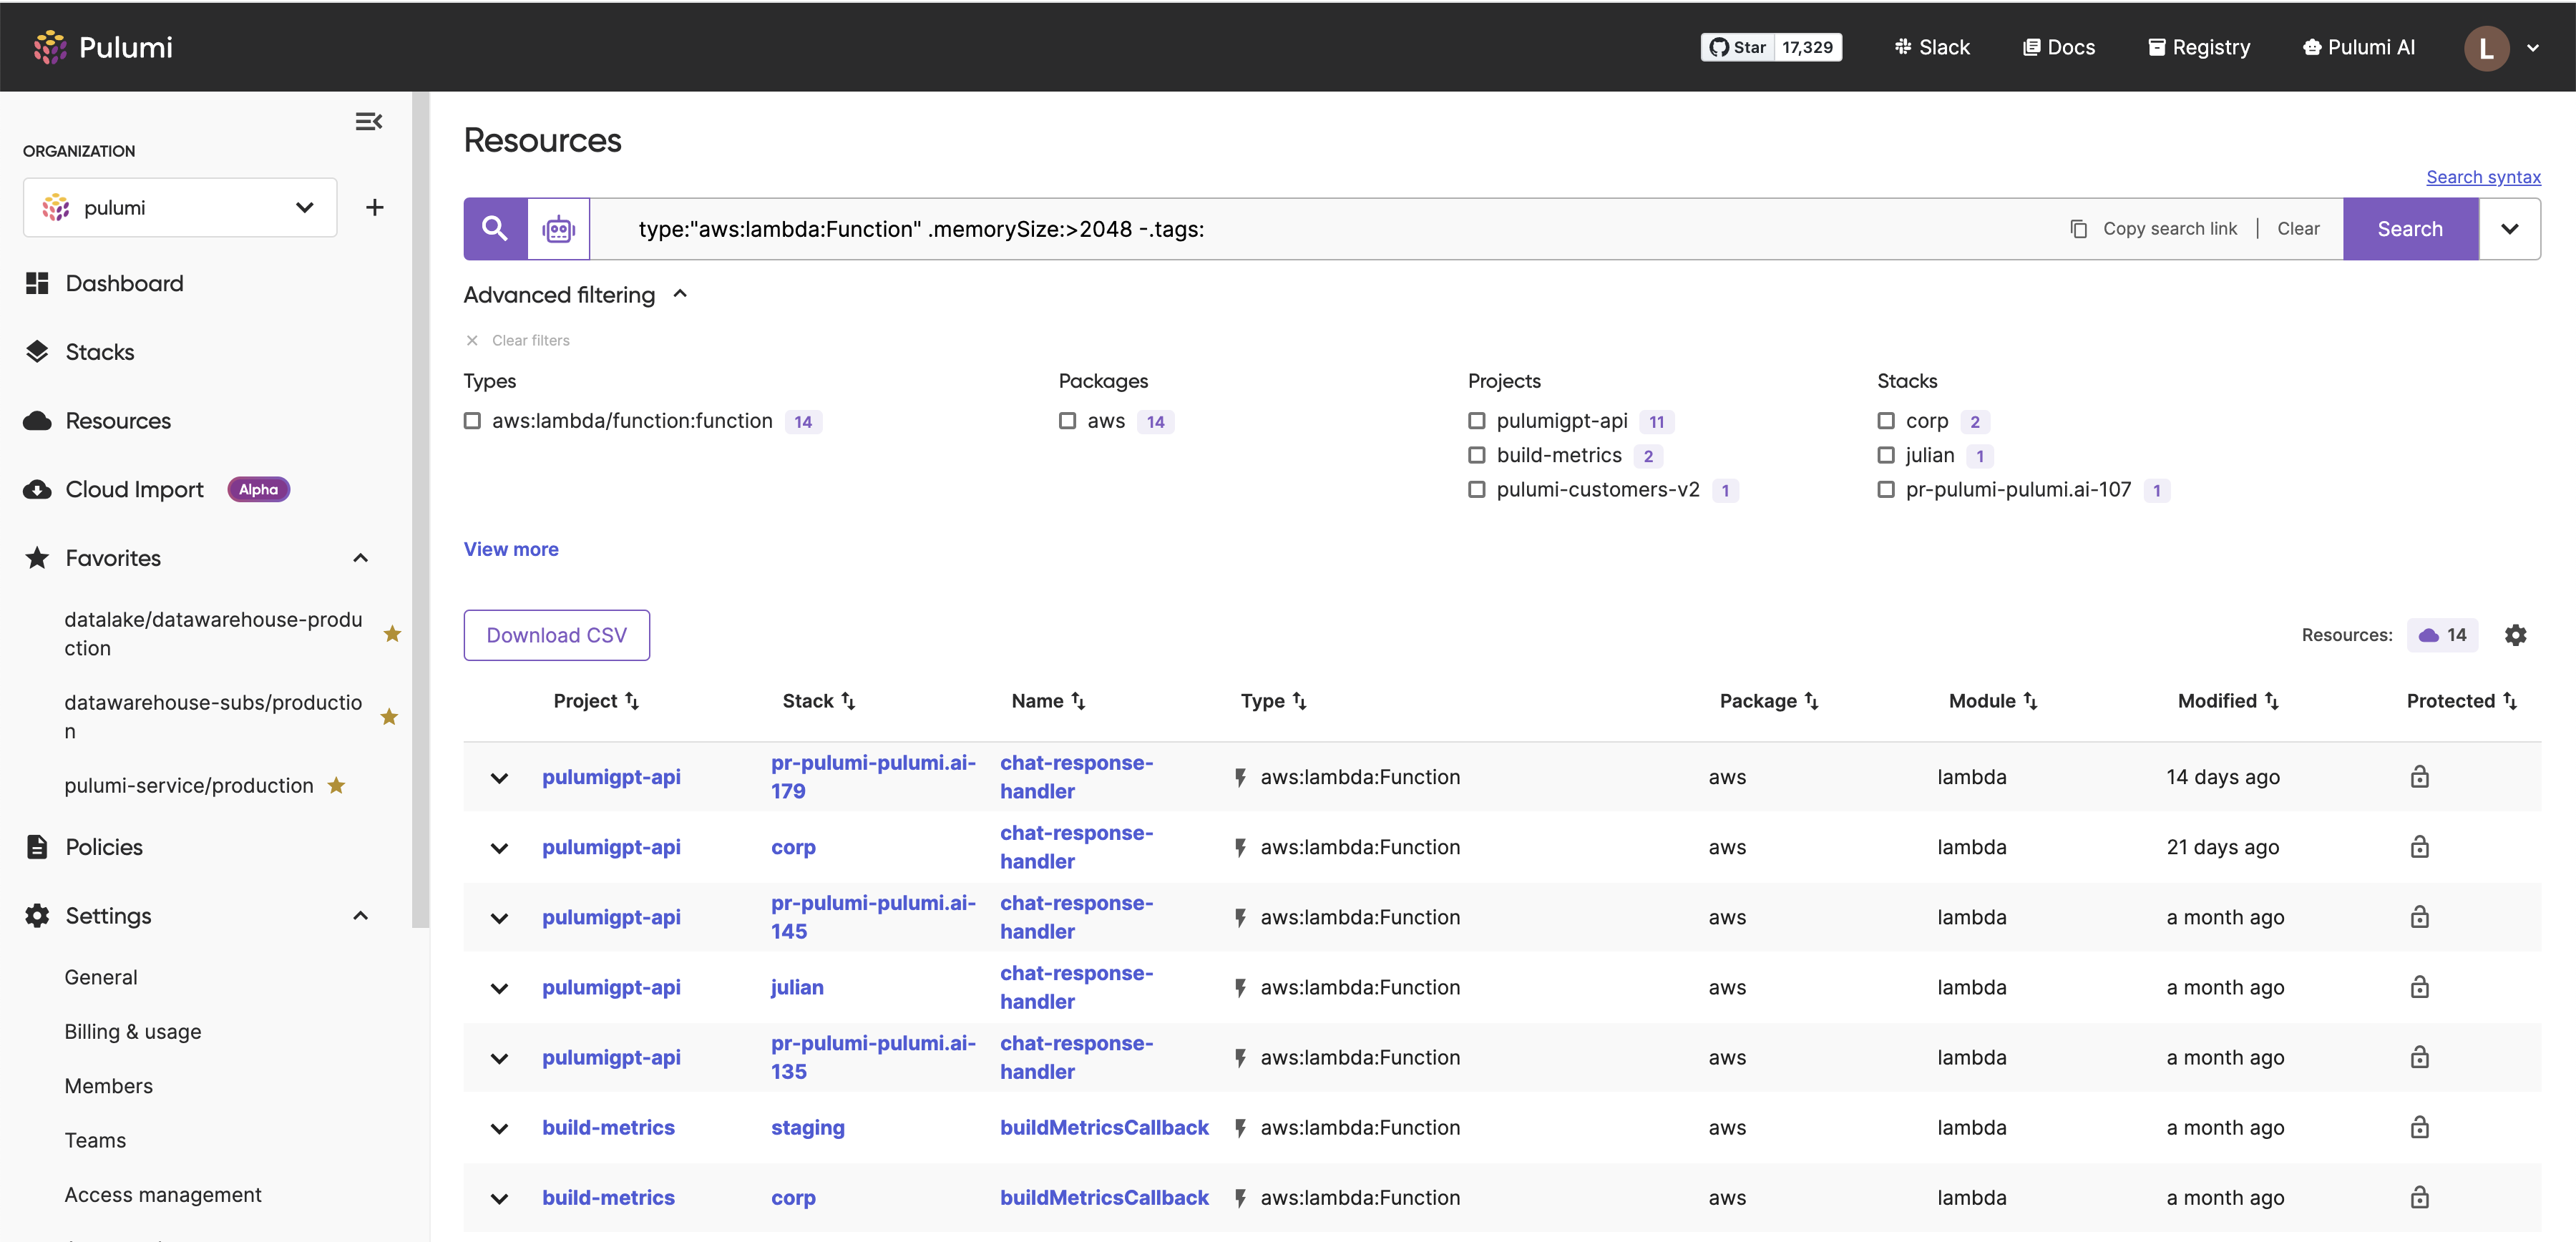Viewport: 2576px width, 1242px height.
Task: Sort table by Module column
Action: tap(1993, 701)
